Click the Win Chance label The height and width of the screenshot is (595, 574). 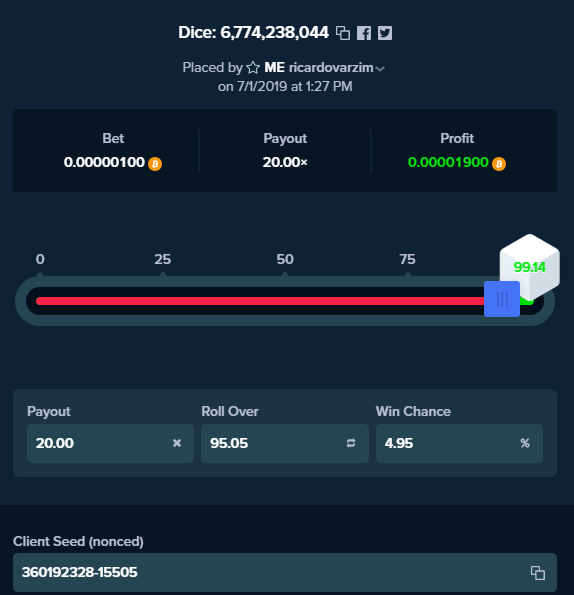click(413, 411)
